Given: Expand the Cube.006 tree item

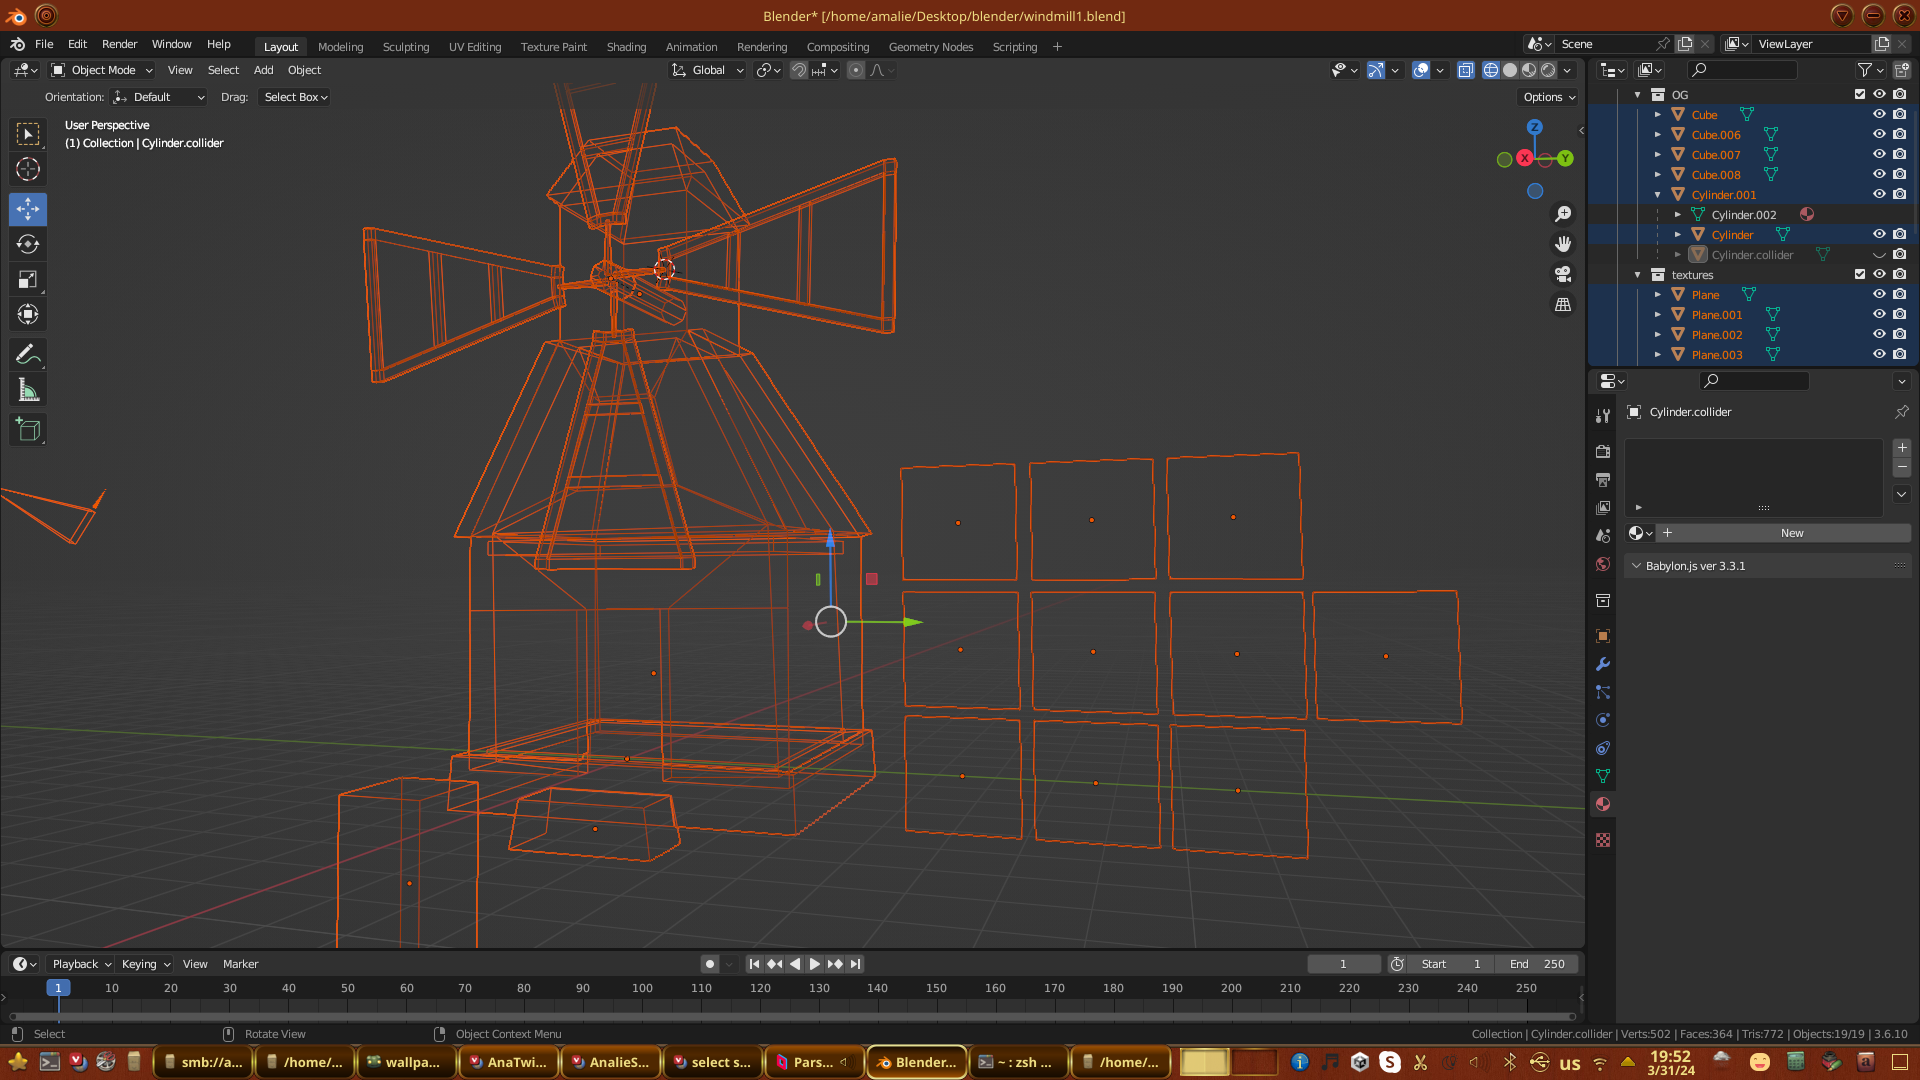Looking at the screenshot, I should (1658, 135).
